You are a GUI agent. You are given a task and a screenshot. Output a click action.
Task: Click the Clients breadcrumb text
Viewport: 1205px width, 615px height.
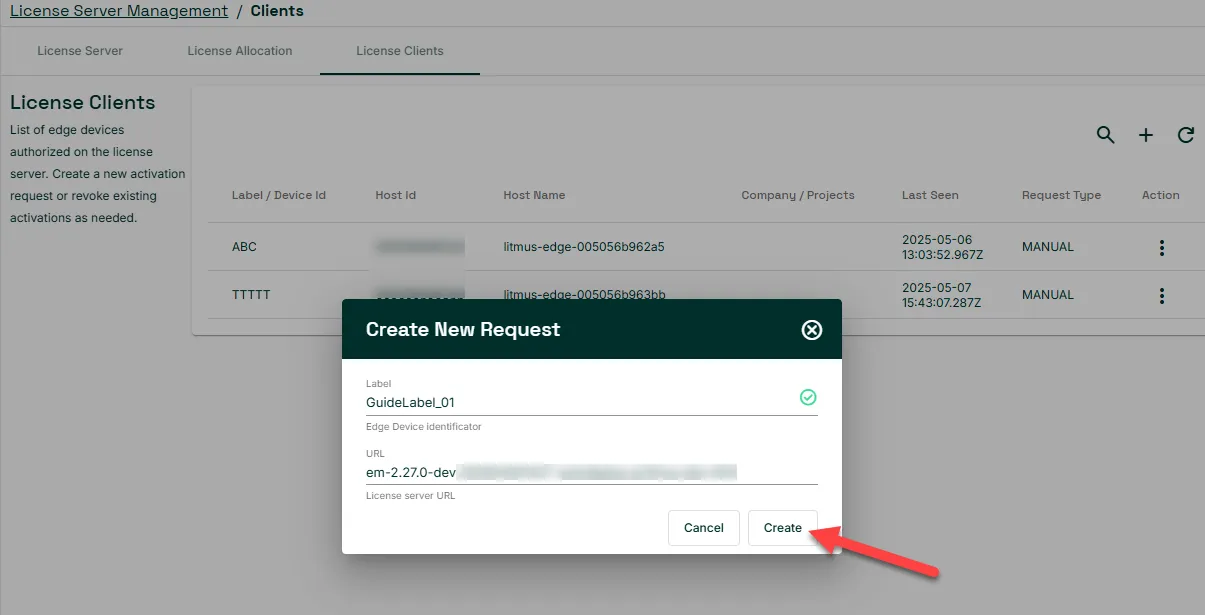click(278, 11)
